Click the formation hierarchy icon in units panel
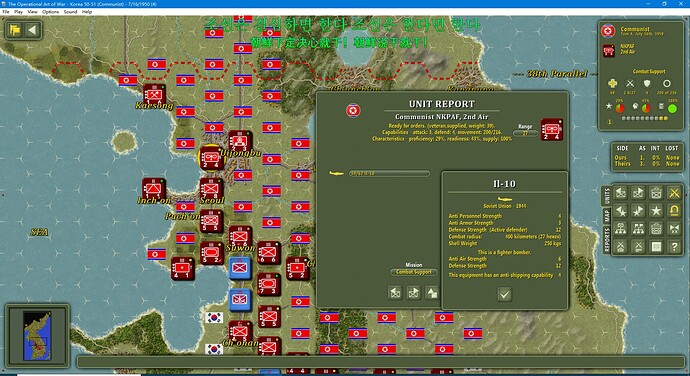The width and height of the screenshot is (690, 376). [620, 229]
